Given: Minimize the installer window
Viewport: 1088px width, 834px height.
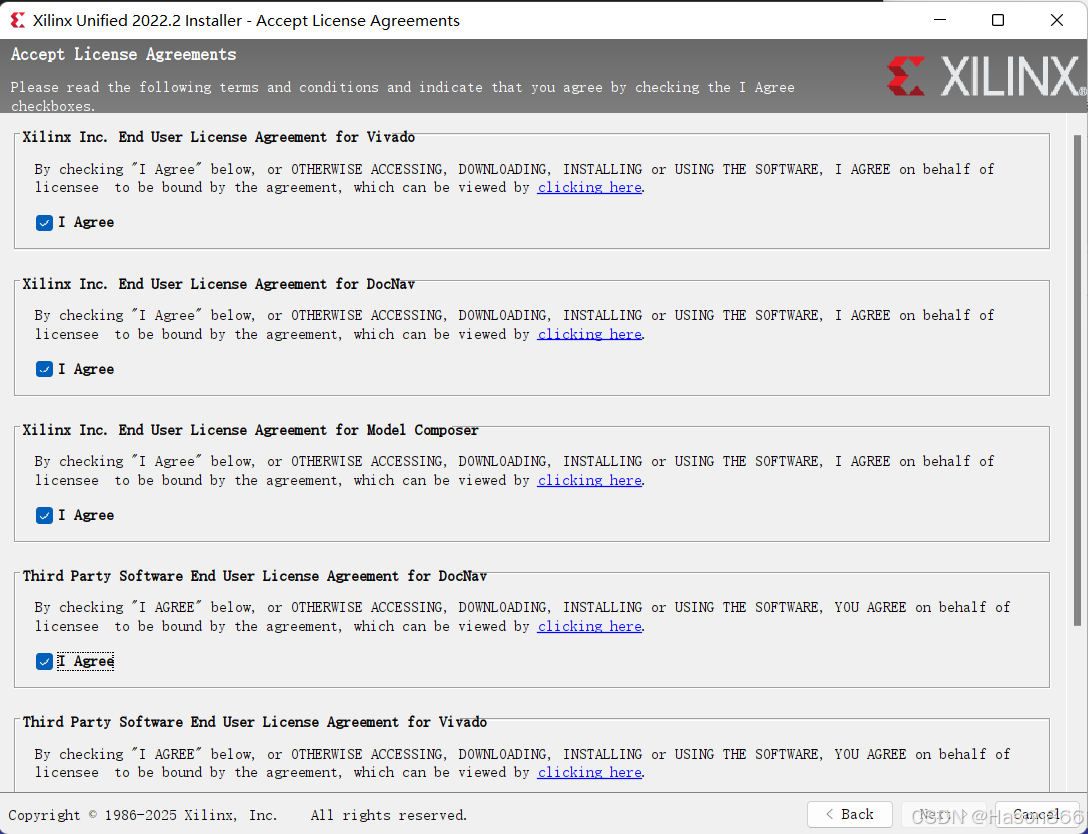Looking at the screenshot, I should (x=940, y=20).
